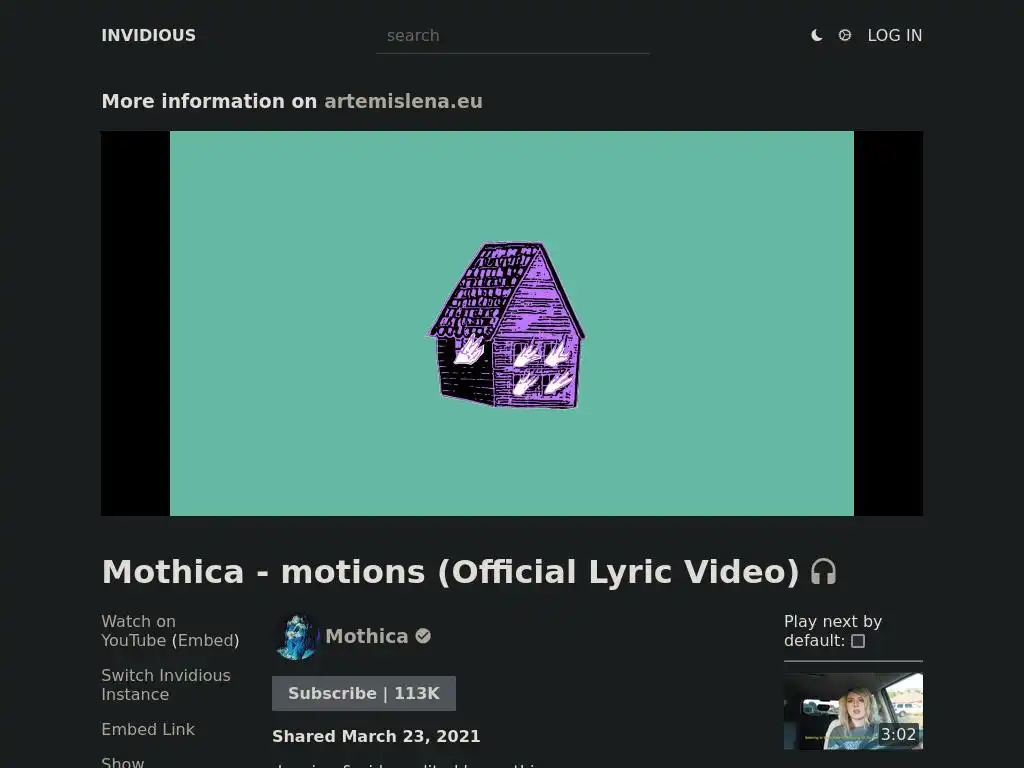Focus the search input field

pyautogui.click(x=513, y=36)
